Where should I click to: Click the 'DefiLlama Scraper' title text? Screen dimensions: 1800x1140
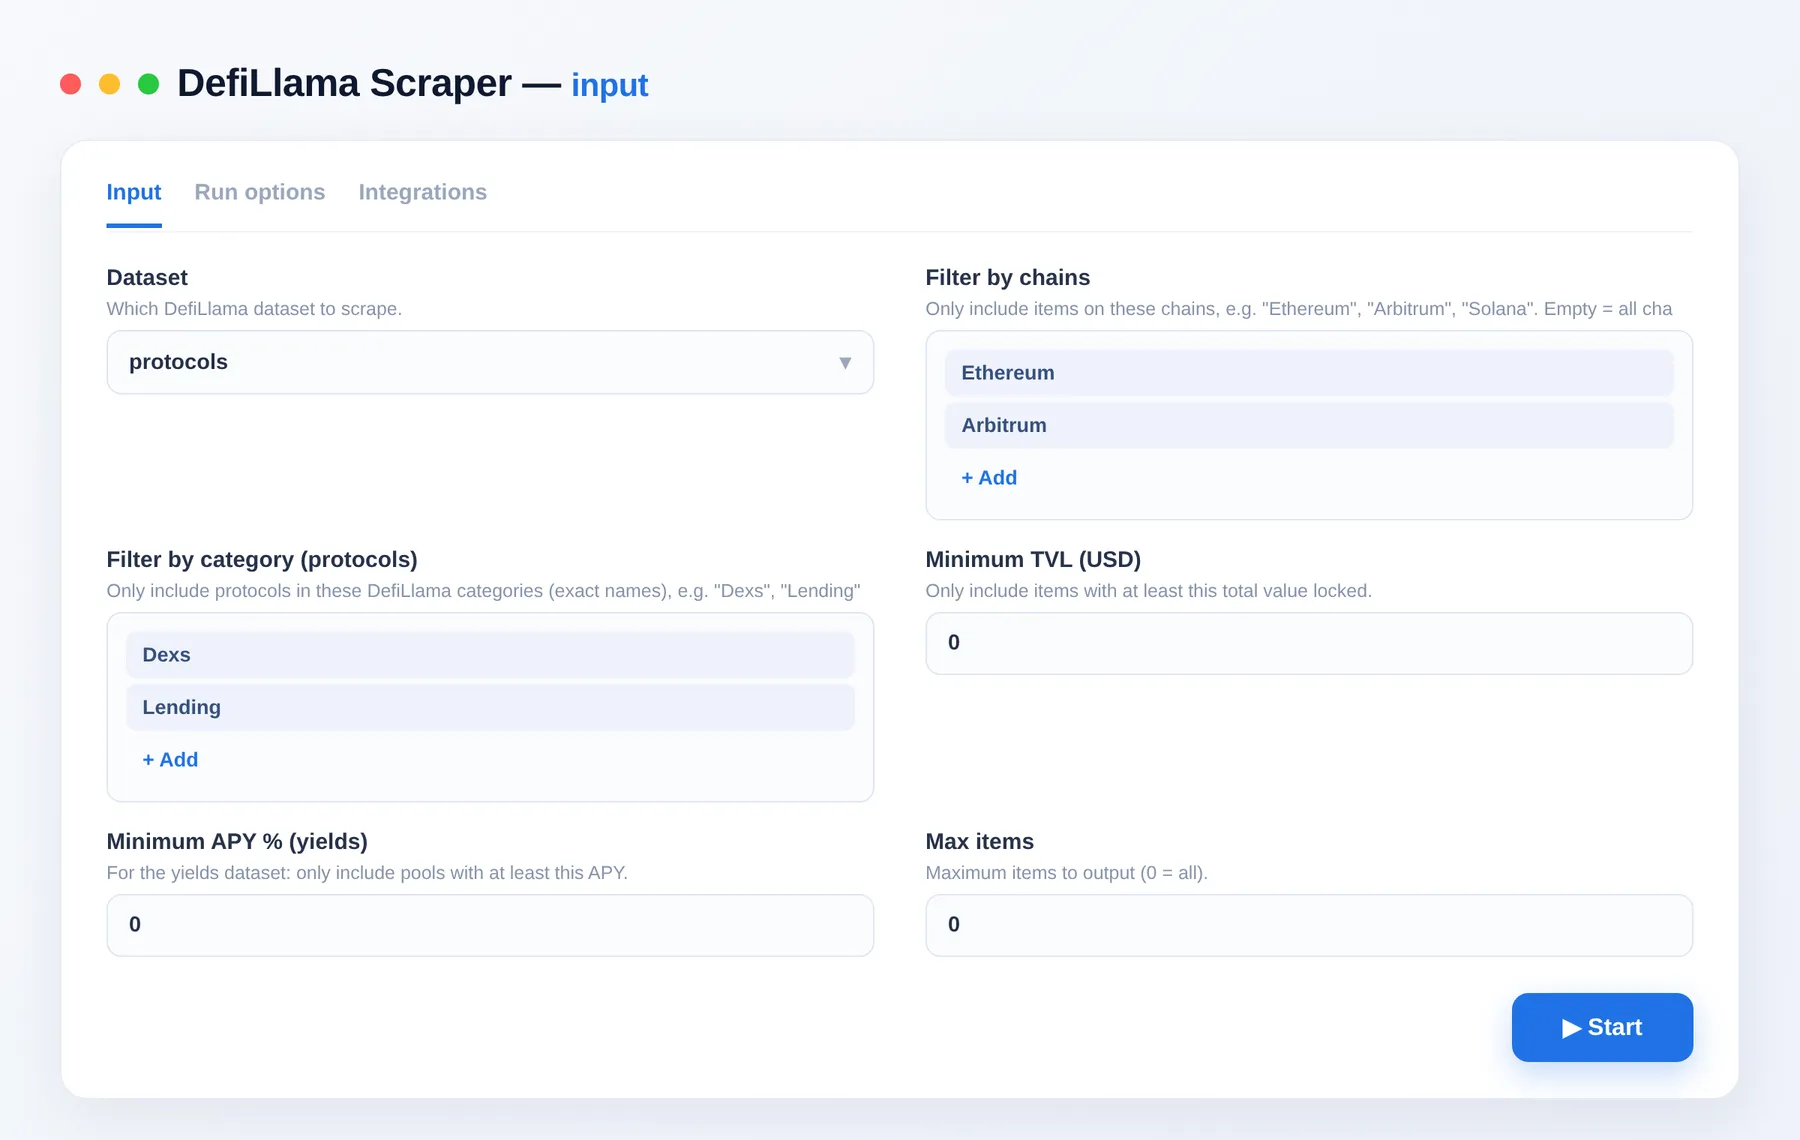click(x=344, y=84)
